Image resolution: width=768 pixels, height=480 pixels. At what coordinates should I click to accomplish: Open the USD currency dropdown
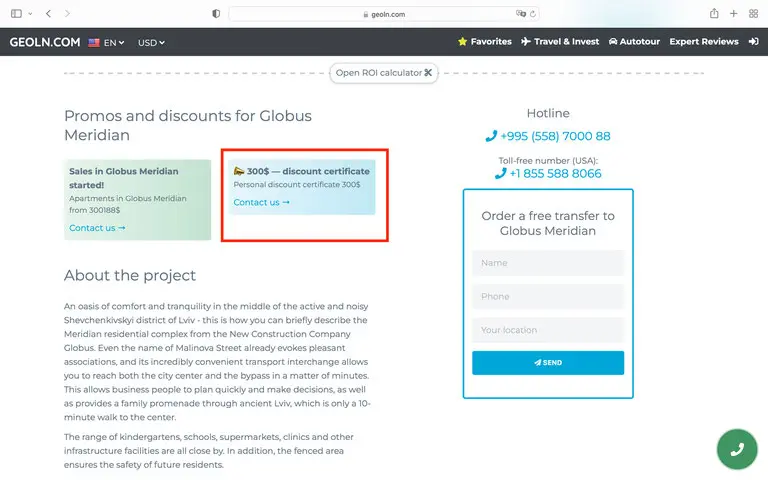click(x=151, y=42)
